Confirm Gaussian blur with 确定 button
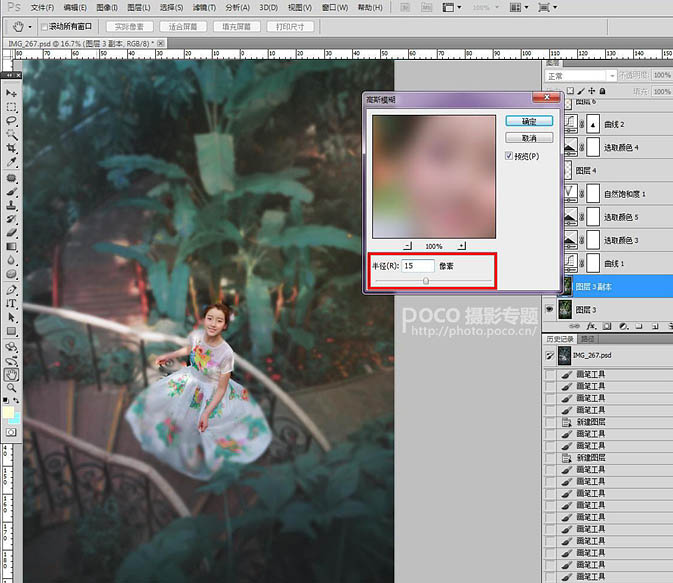This screenshot has width=673, height=583. click(x=529, y=121)
